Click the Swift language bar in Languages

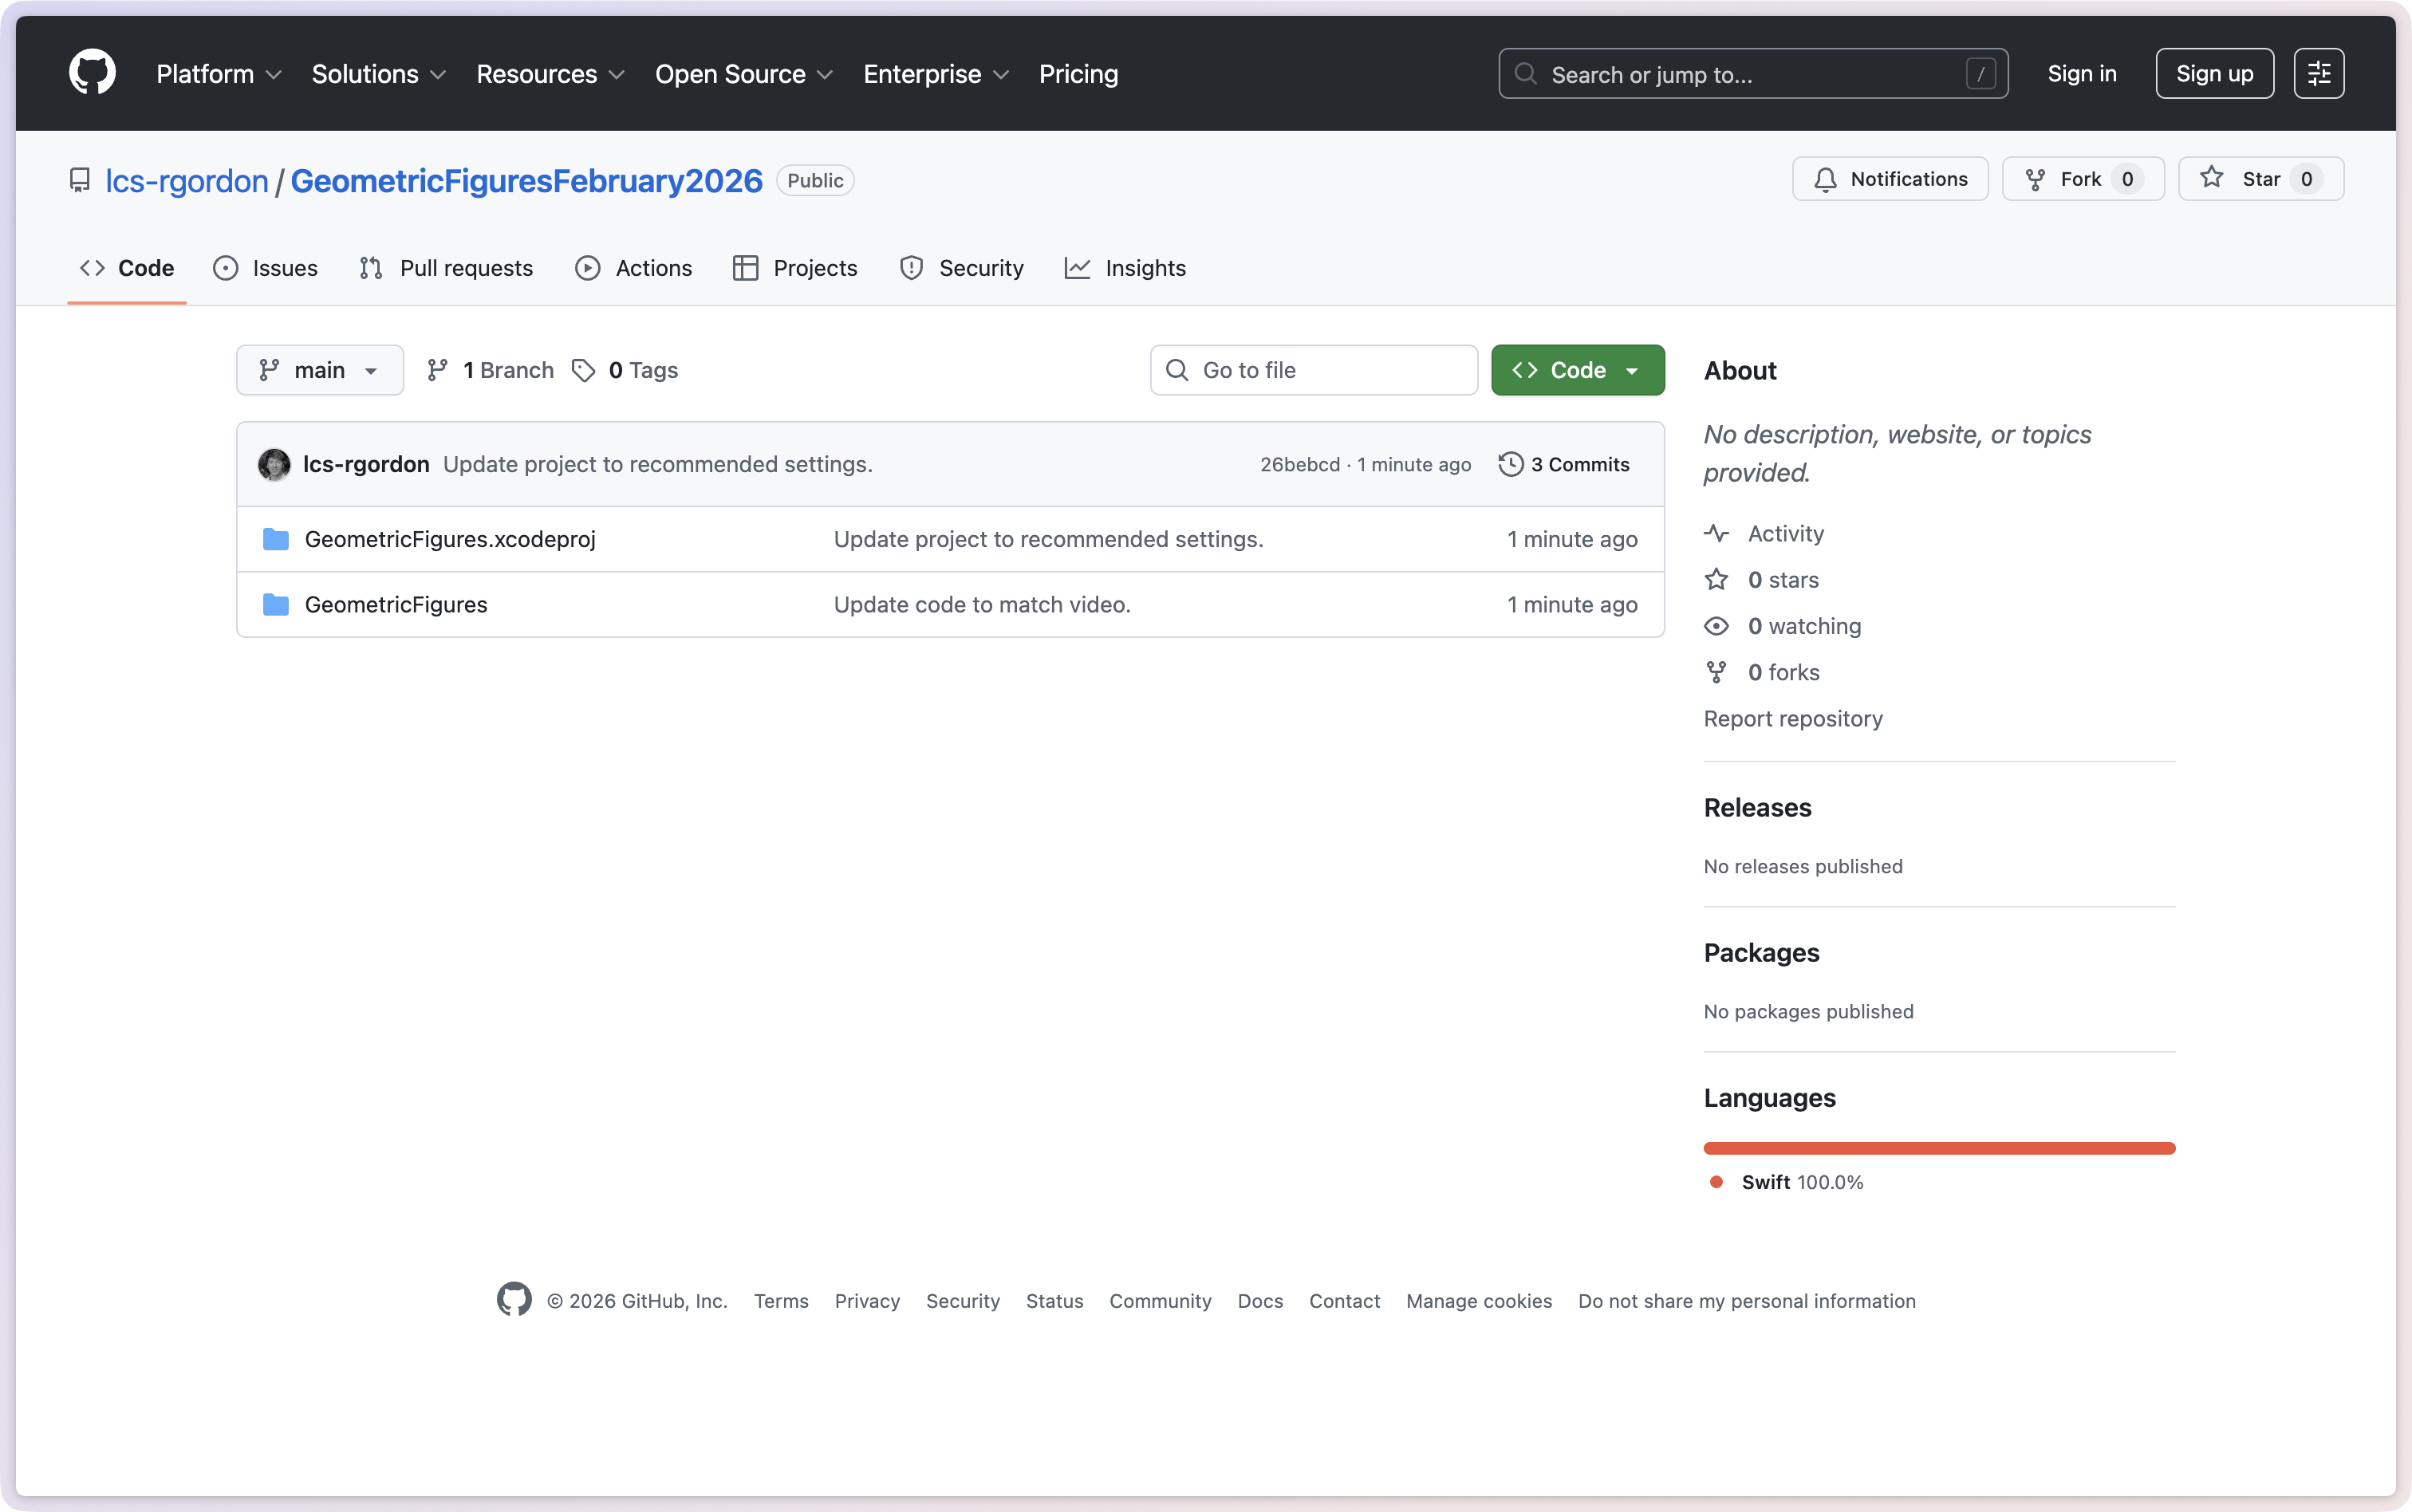[1938, 1148]
